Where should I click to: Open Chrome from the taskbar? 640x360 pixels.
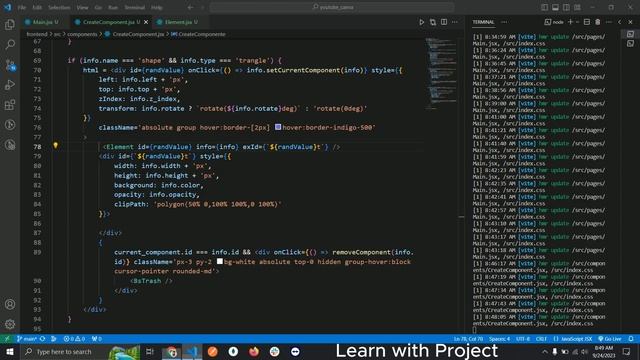click(x=171, y=351)
